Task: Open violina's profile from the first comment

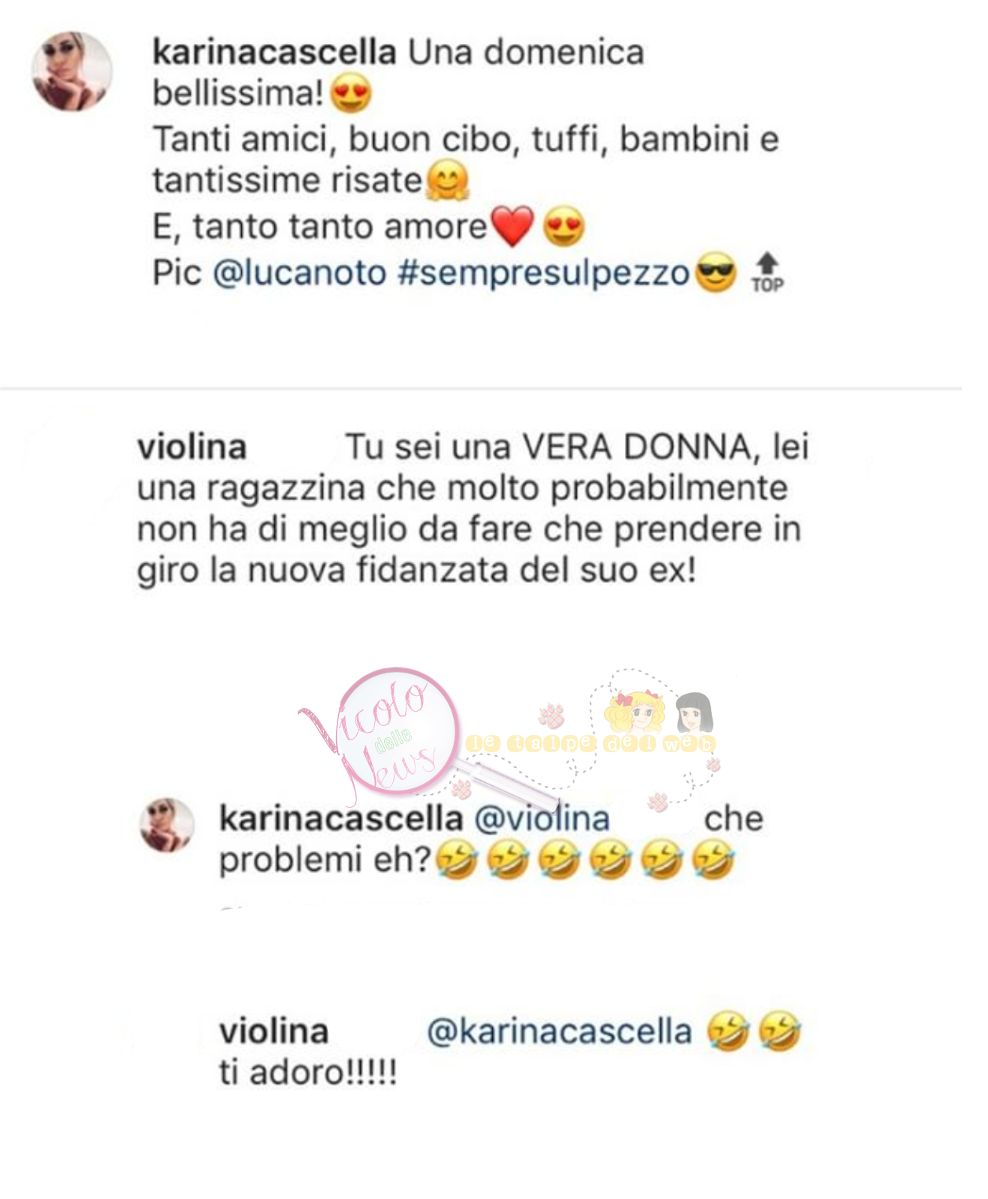Action: coord(192,447)
